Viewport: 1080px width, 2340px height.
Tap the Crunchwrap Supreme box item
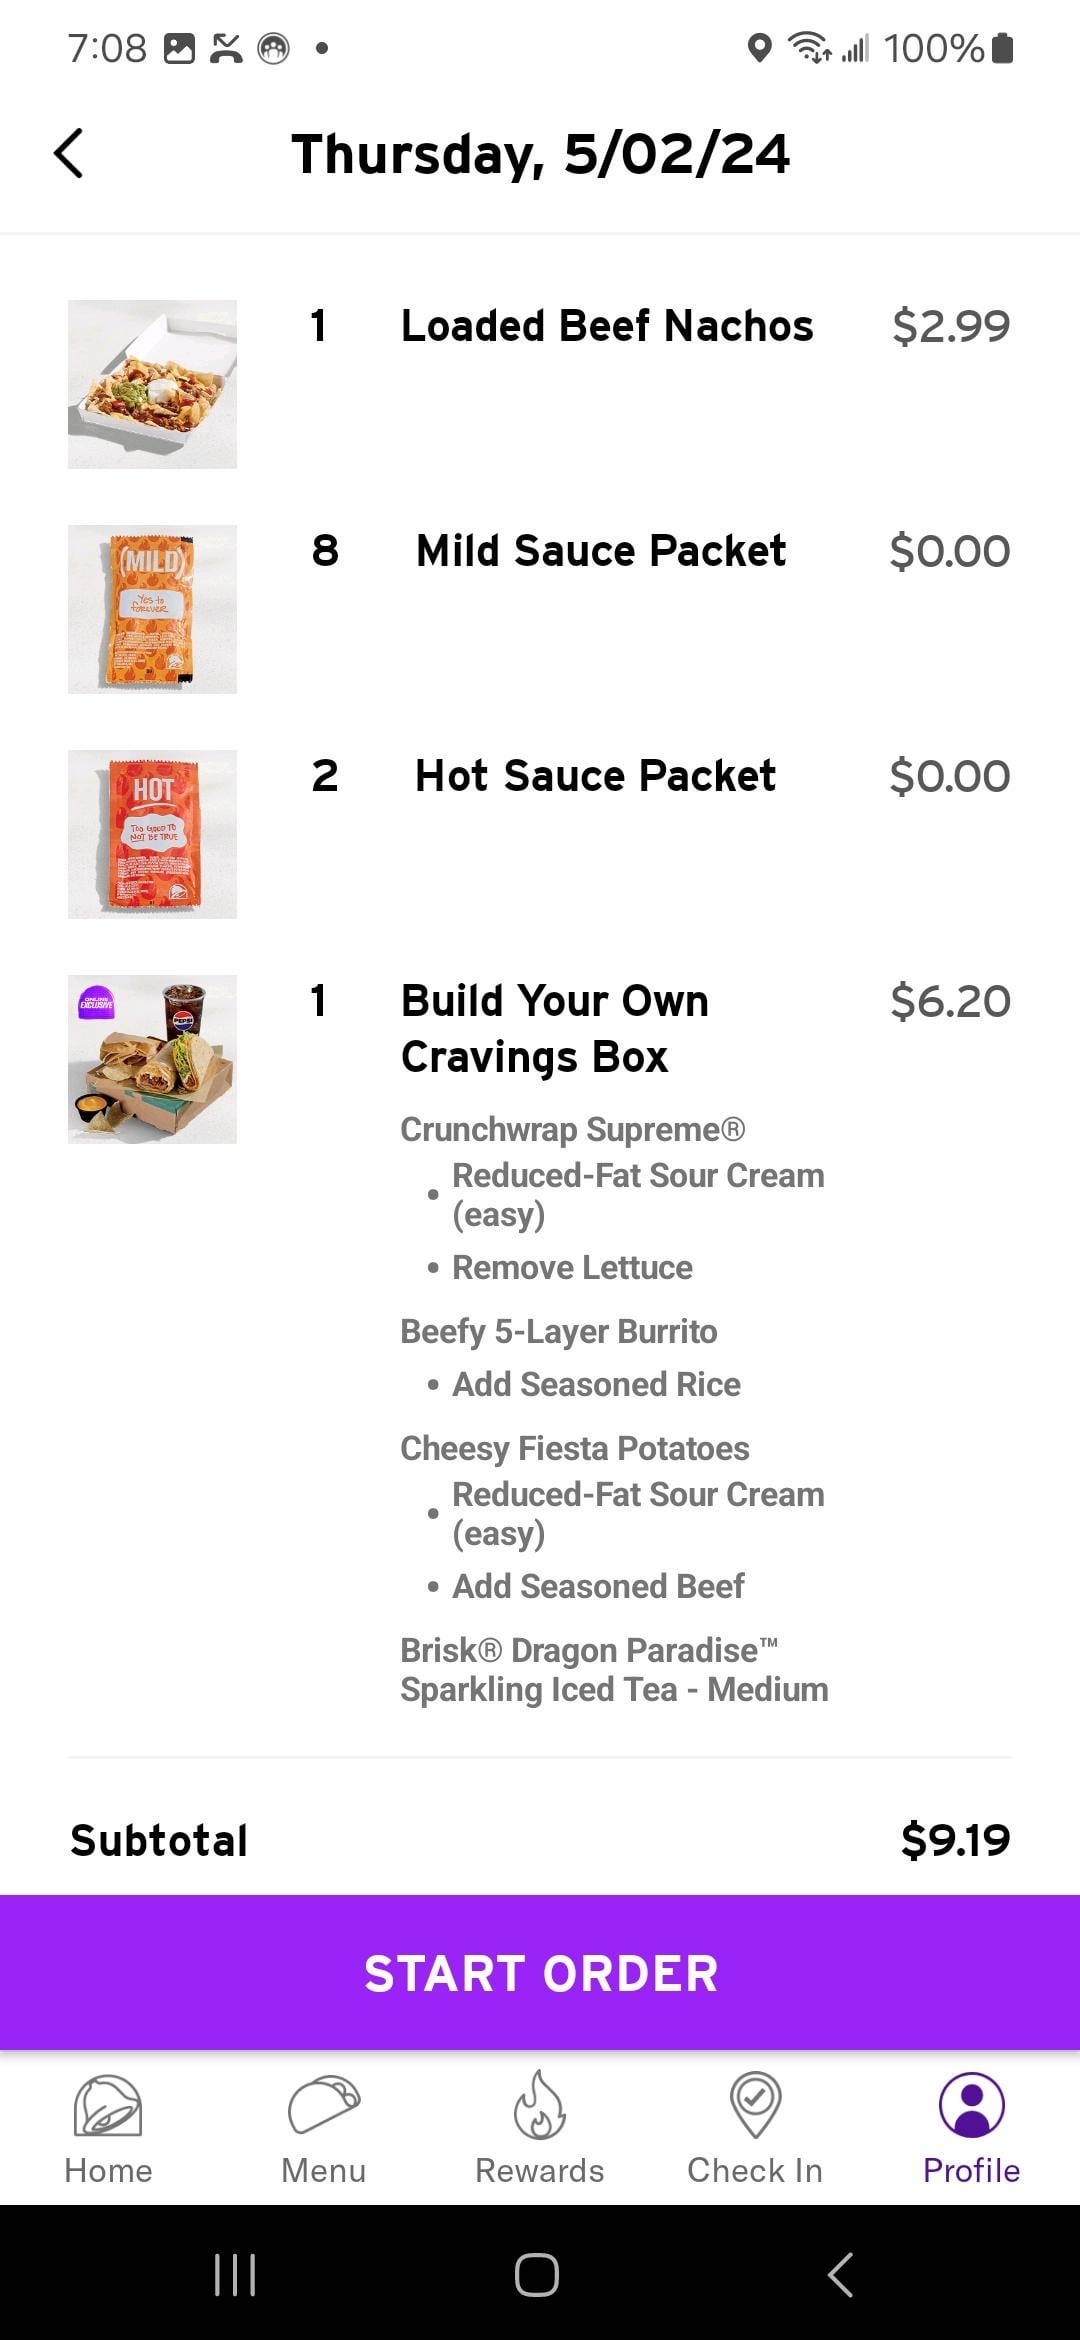(x=572, y=1130)
